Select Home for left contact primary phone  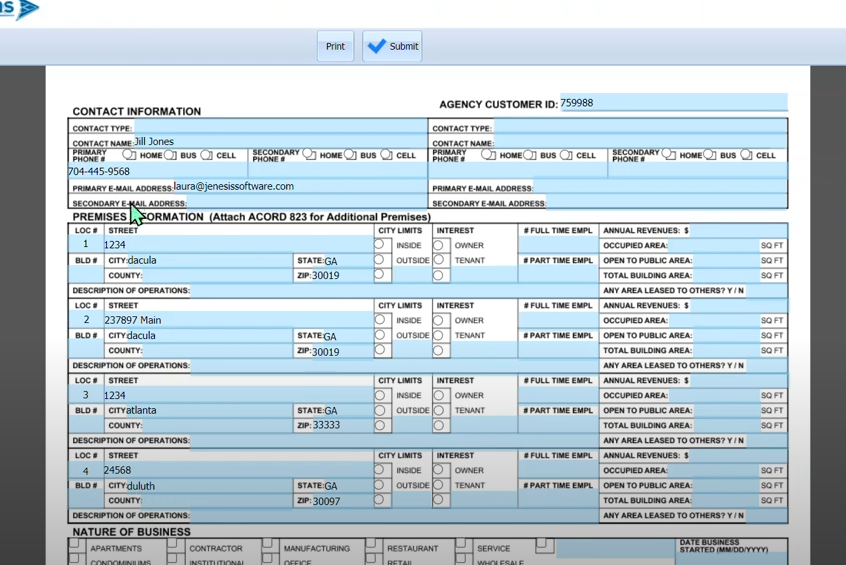[129, 155]
